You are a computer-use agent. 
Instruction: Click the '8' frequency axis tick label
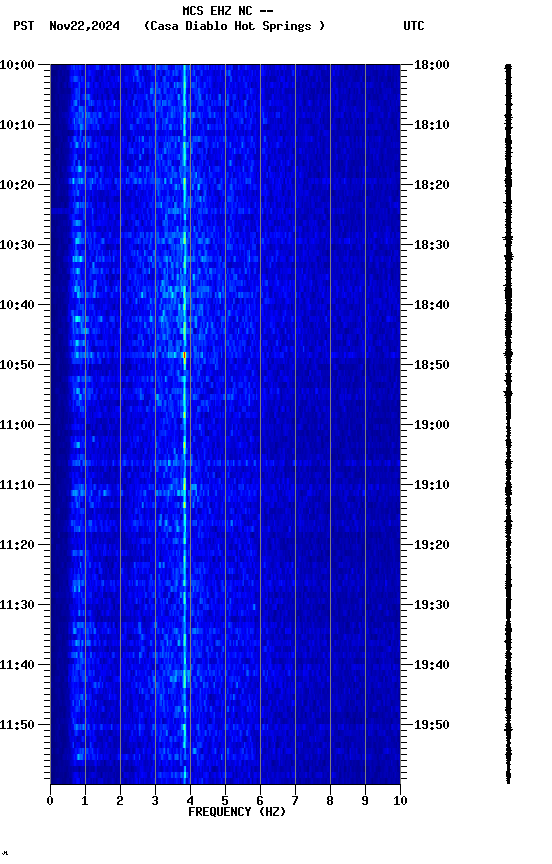coord(330,801)
